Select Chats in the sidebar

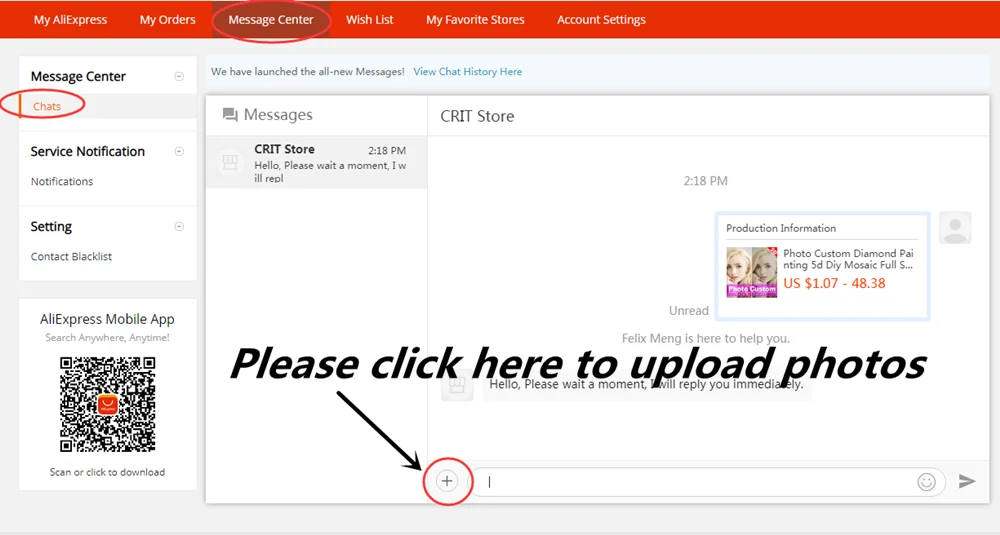pos(47,106)
